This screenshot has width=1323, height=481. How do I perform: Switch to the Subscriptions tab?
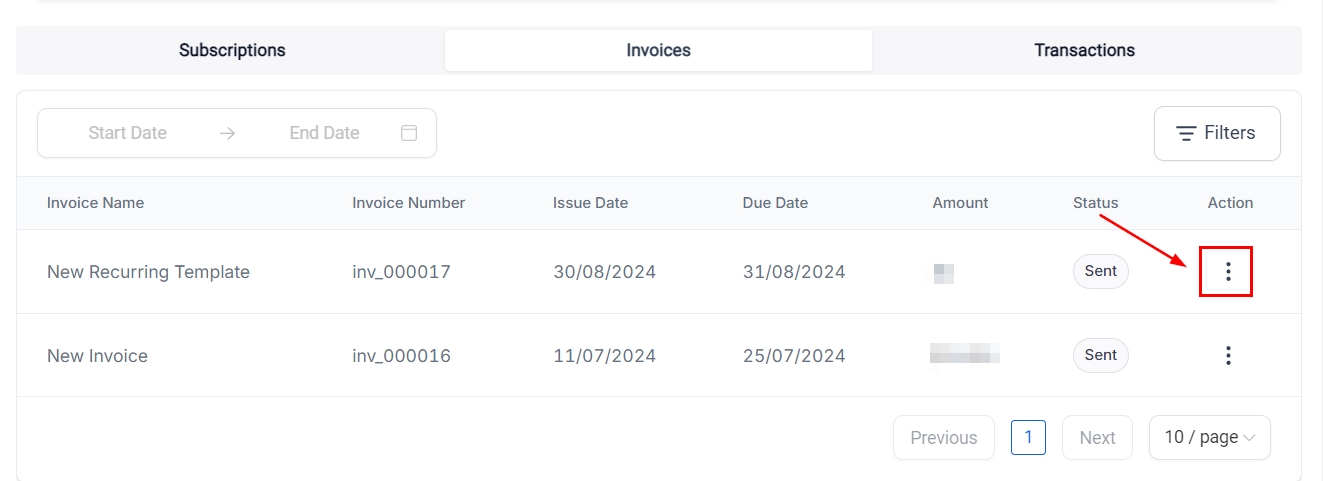[x=232, y=50]
